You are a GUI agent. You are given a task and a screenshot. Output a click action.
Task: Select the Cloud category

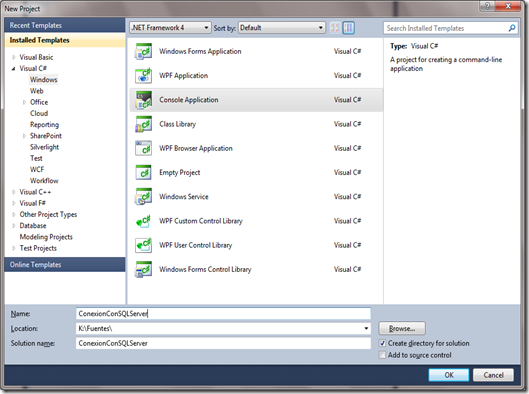(39, 113)
